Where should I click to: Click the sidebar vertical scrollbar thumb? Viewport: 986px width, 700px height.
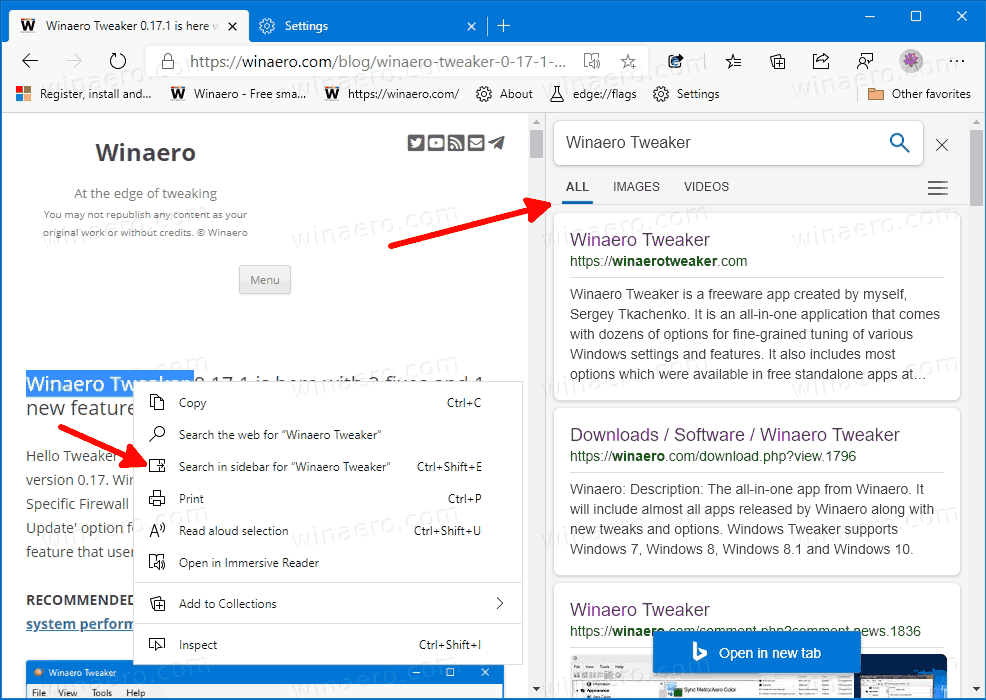click(976, 167)
